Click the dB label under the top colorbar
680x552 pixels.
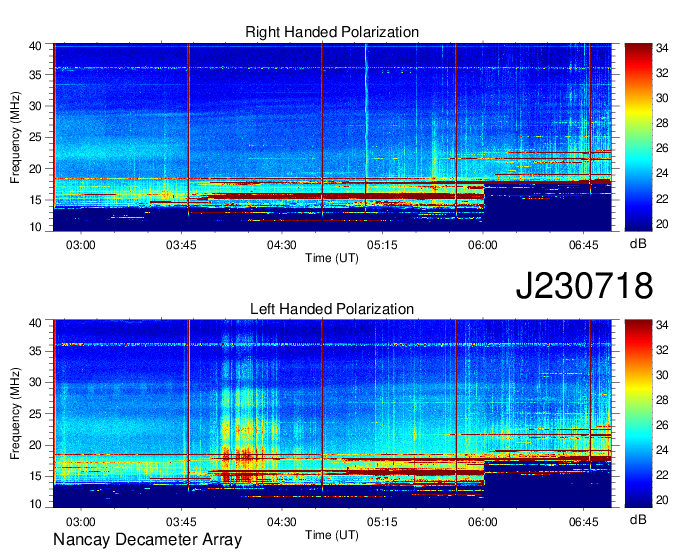[638, 243]
